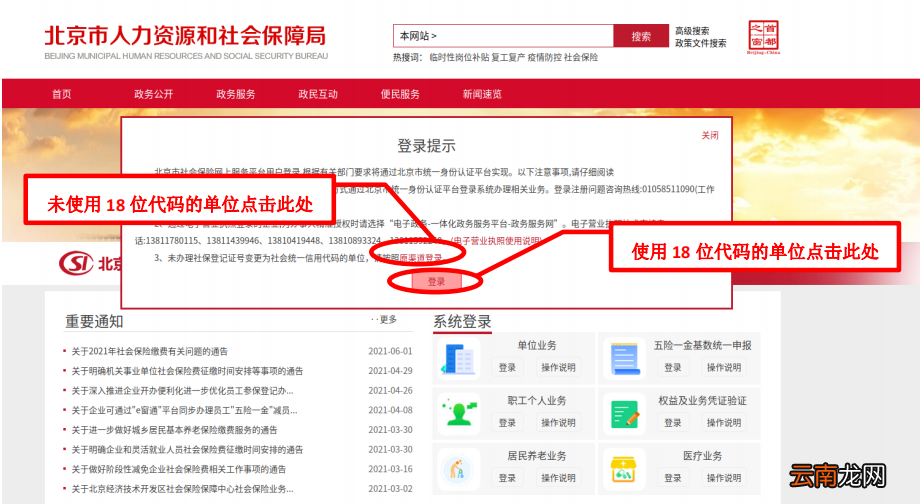This screenshot has height=504, width=923.
Task: Click hot search term 临时性岗位补贴
Action: click(x=459, y=57)
